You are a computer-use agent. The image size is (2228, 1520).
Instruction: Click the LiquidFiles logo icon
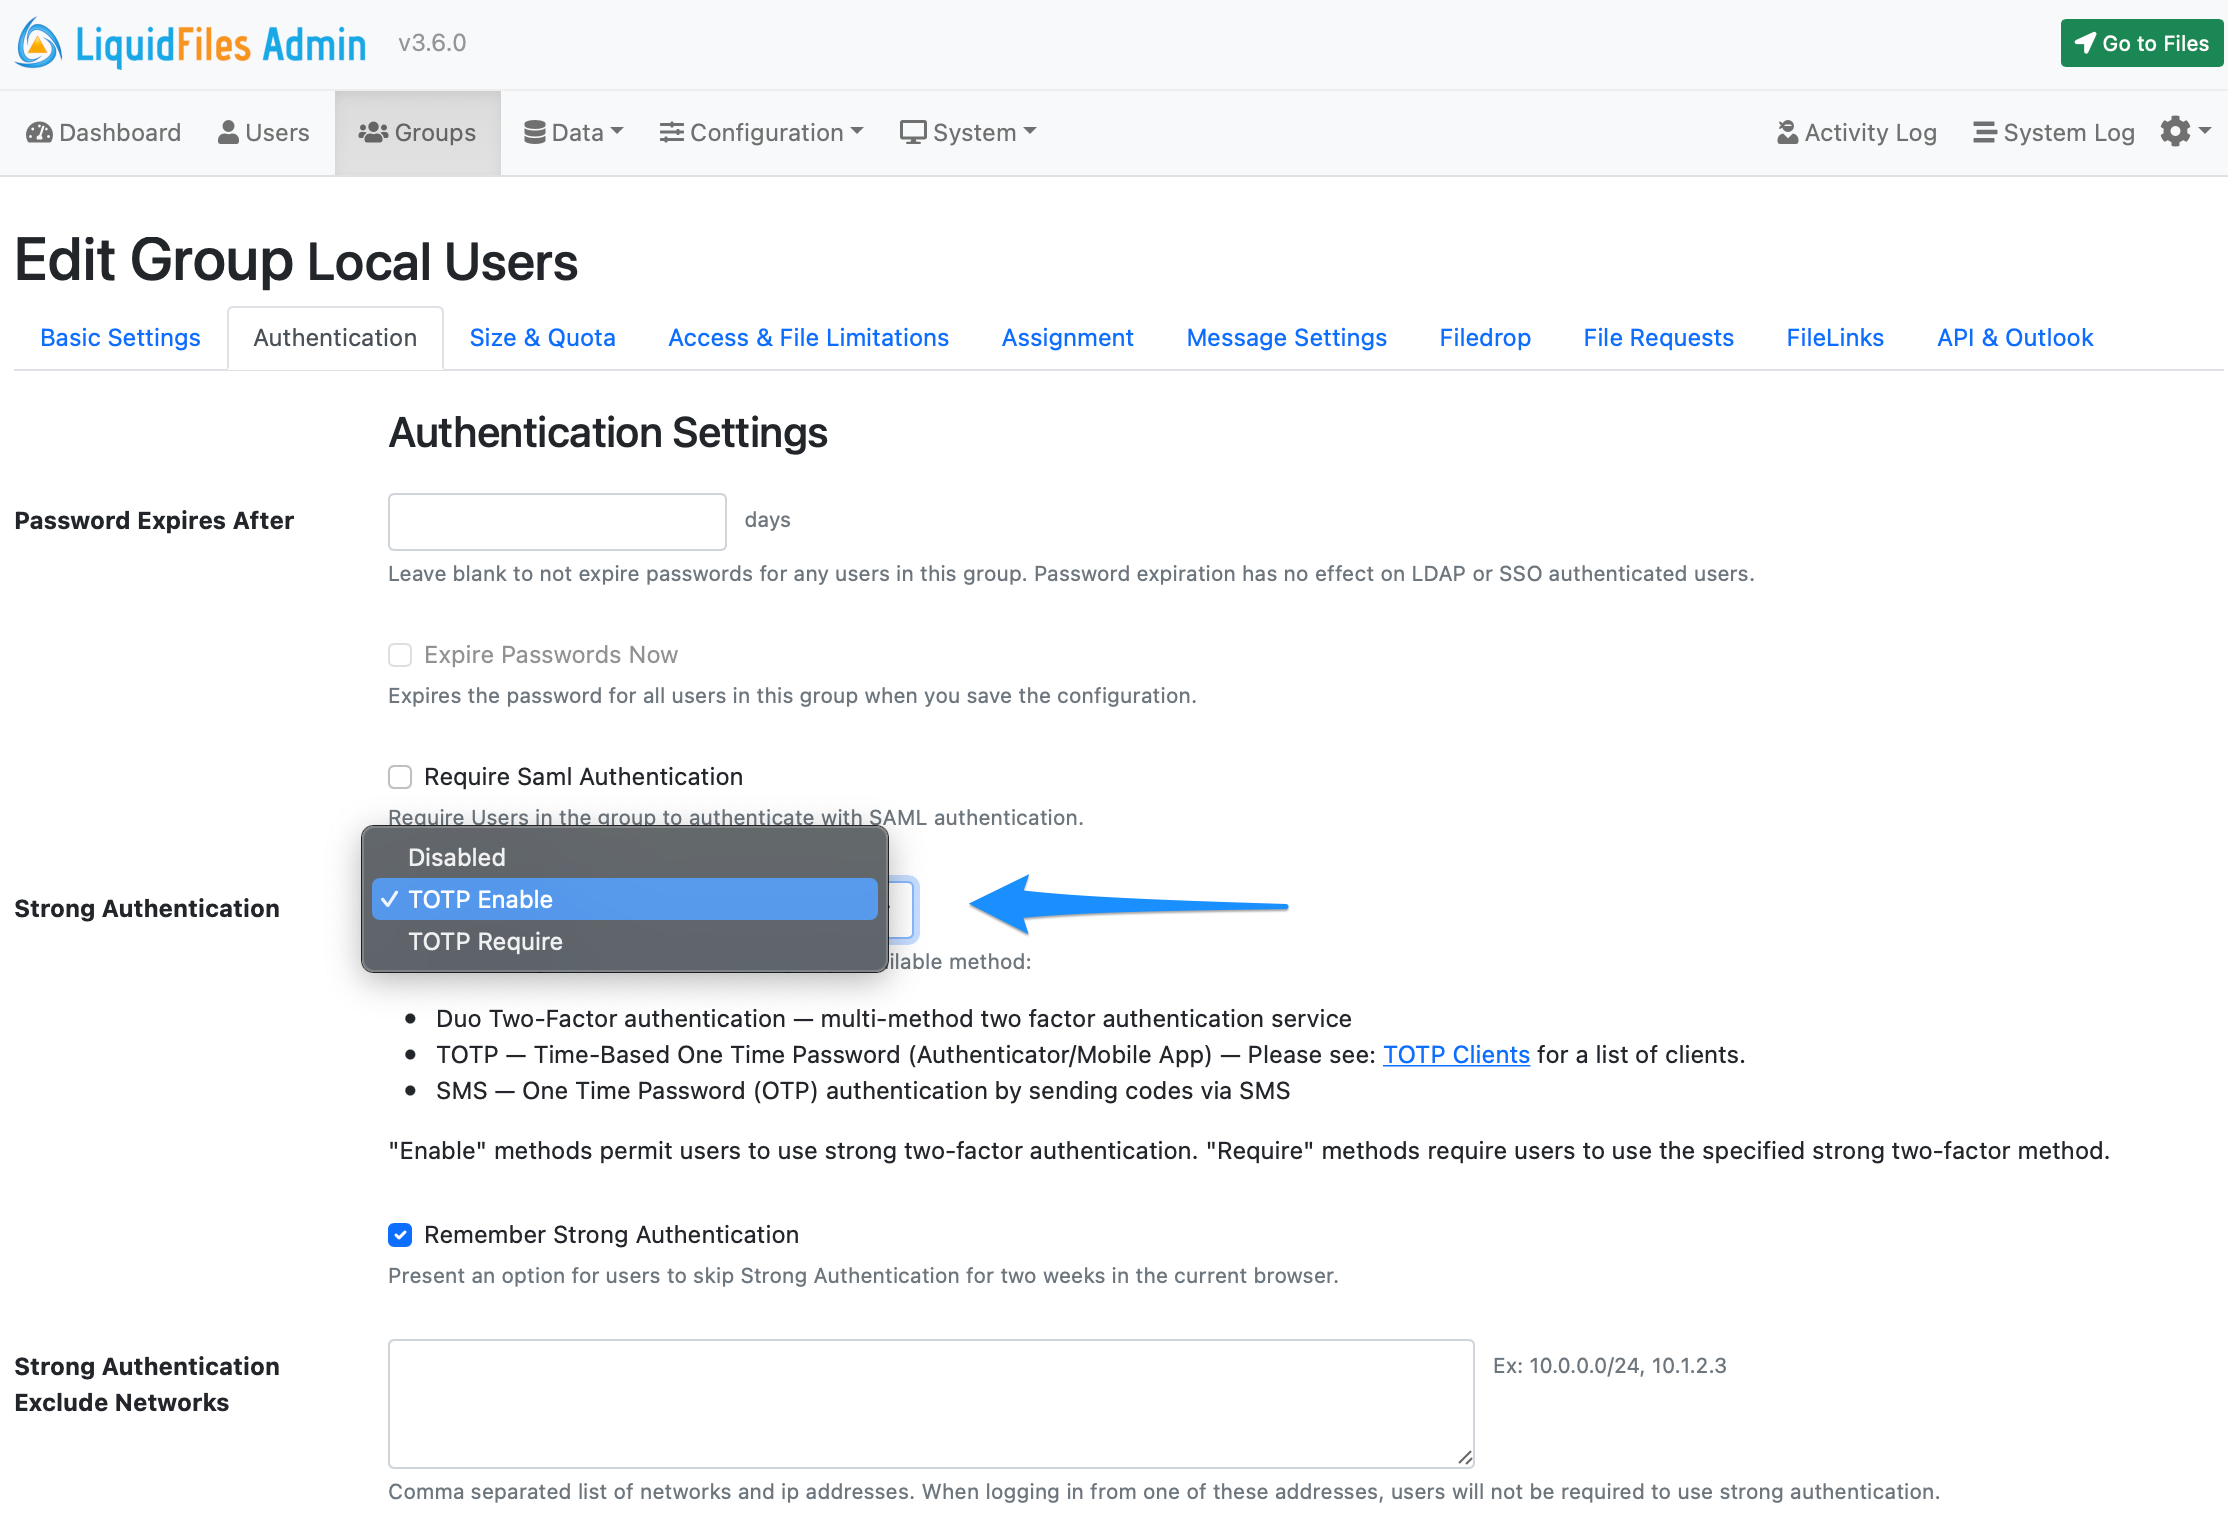40,43
